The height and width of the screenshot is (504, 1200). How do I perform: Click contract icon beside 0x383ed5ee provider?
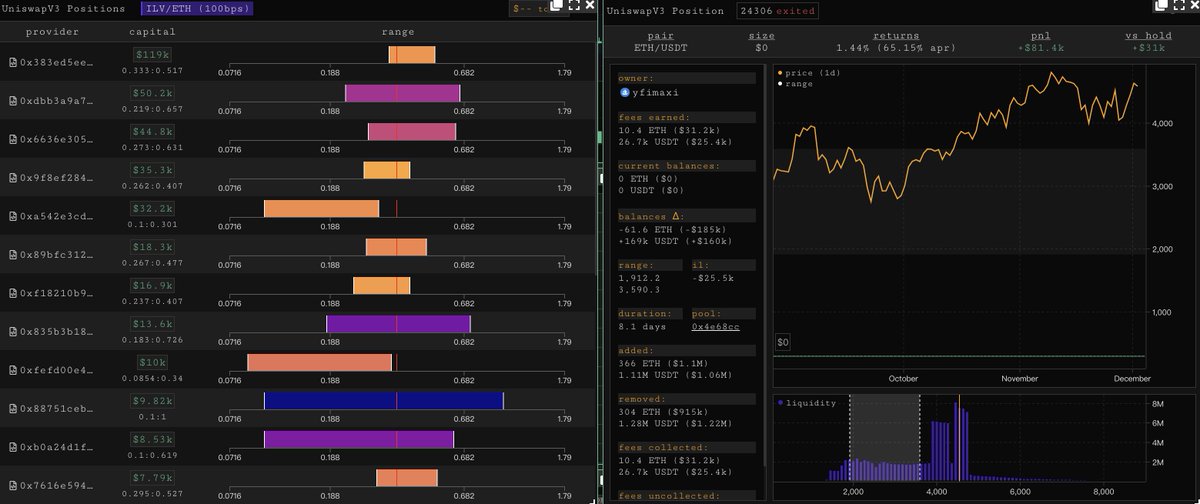(x=13, y=62)
